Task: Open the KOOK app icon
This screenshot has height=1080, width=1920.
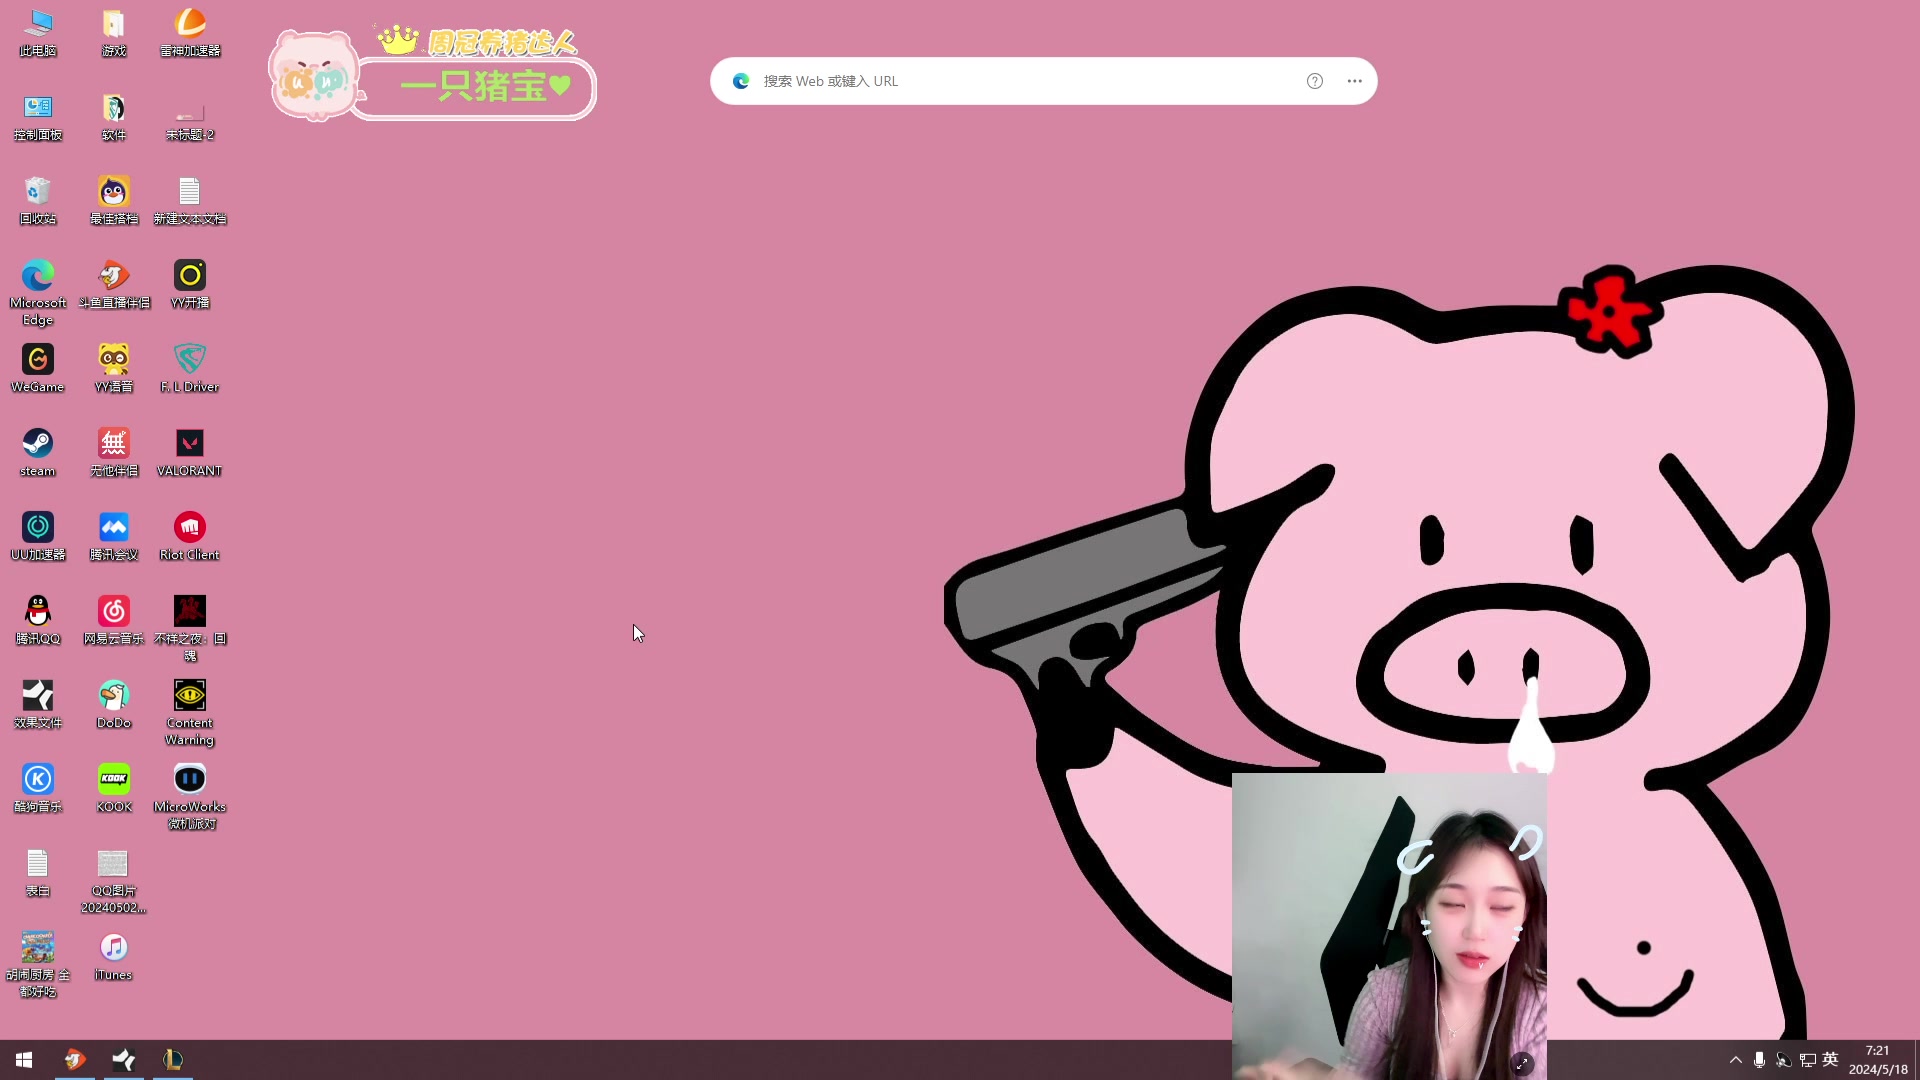Action: point(114,780)
